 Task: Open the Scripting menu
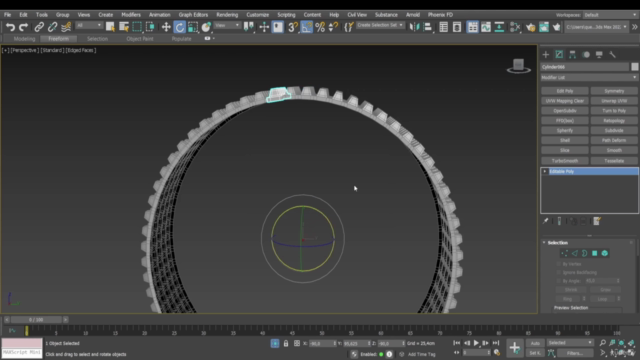click(x=286, y=15)
